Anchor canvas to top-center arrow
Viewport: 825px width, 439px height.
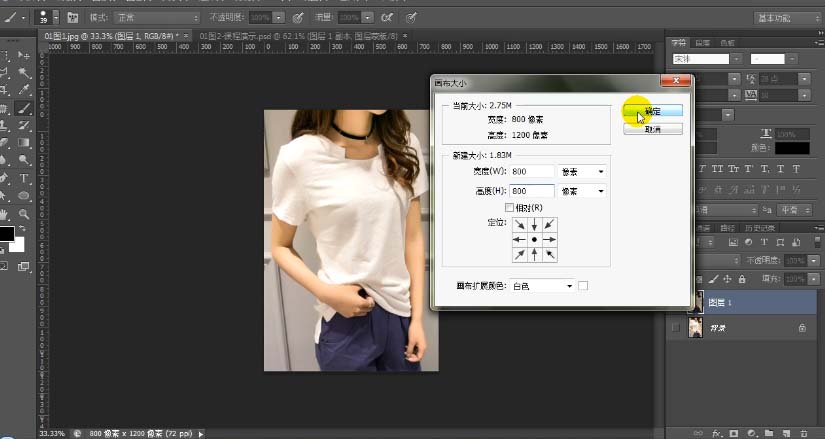coord(535,225)
